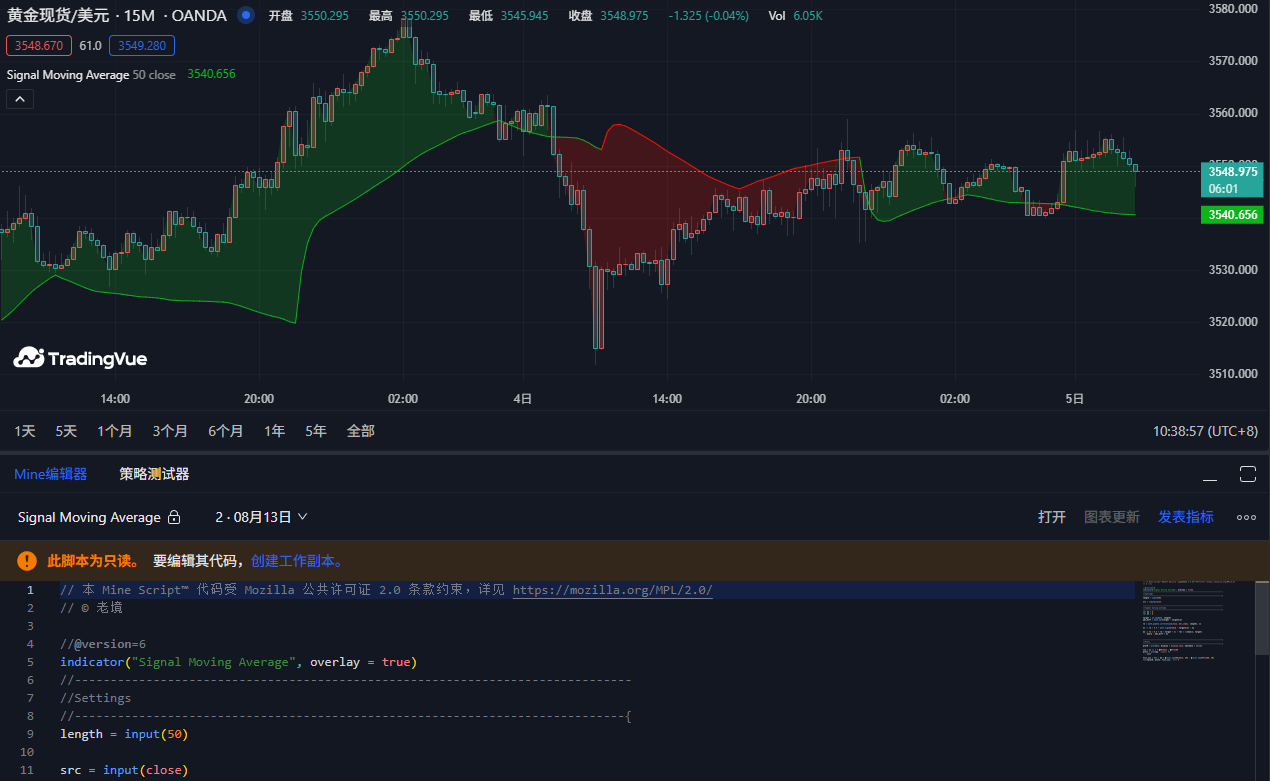The width and height of the screenshot is (1270, 781).
Task: Click the blue buy price 3549.280 button
Action: [x=142, y=45]
